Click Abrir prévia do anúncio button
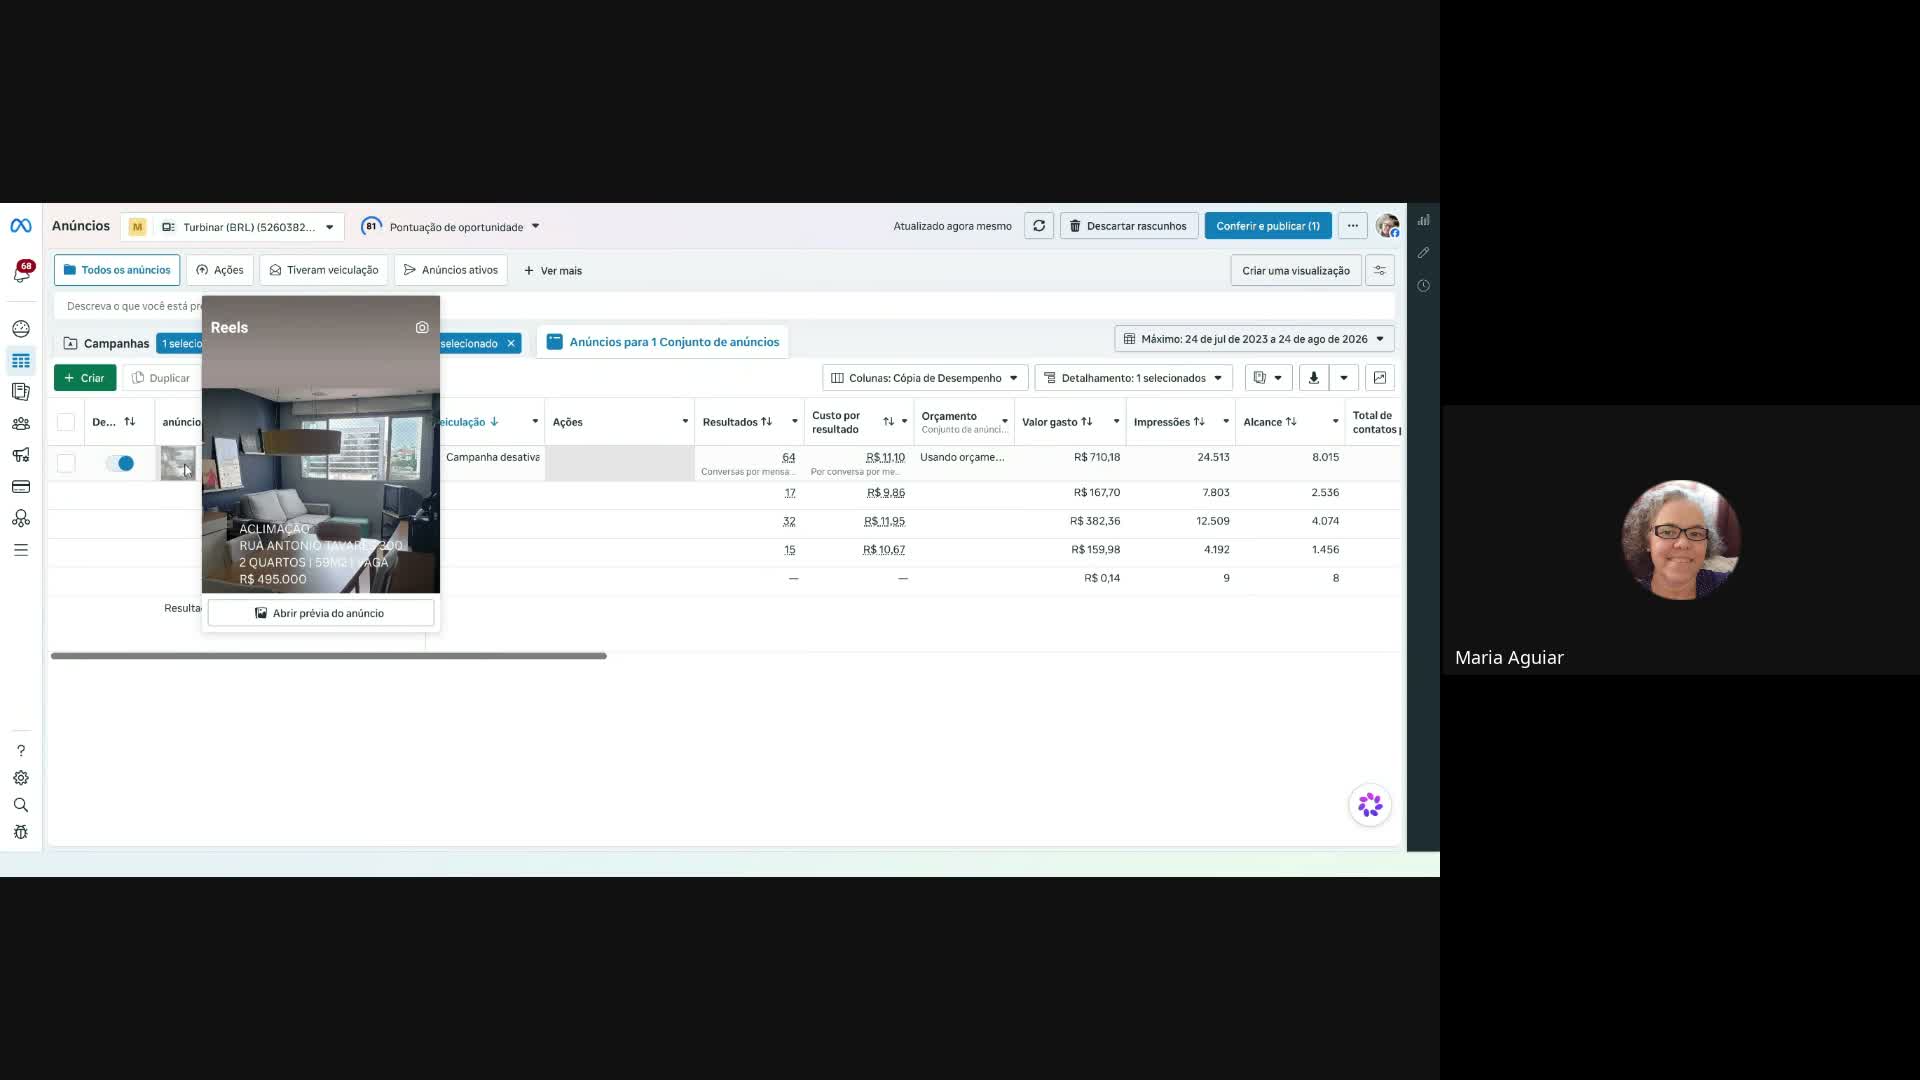This screenshot has width=1920, height=1080. [x=320, y=613]
